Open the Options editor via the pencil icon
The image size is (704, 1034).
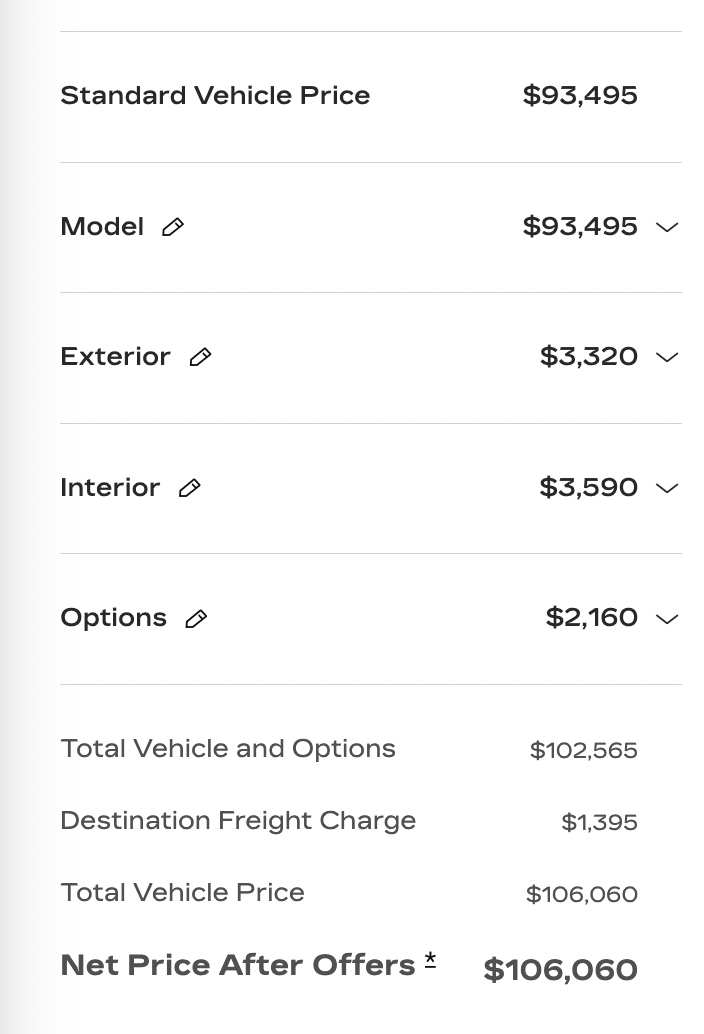click(x=196, y=619)
